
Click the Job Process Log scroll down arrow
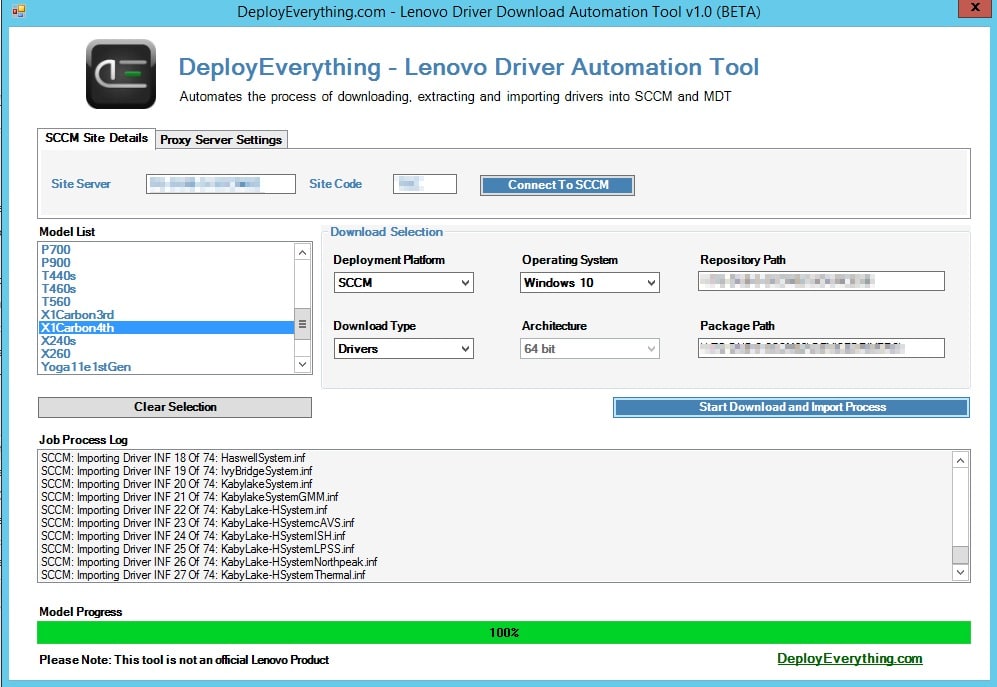point(960,572)
